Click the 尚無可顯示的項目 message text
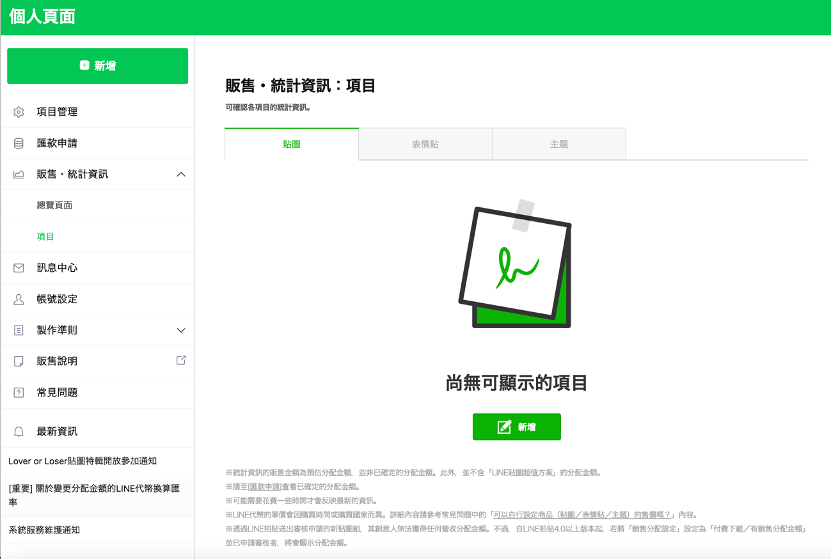 tap(516, 383)
